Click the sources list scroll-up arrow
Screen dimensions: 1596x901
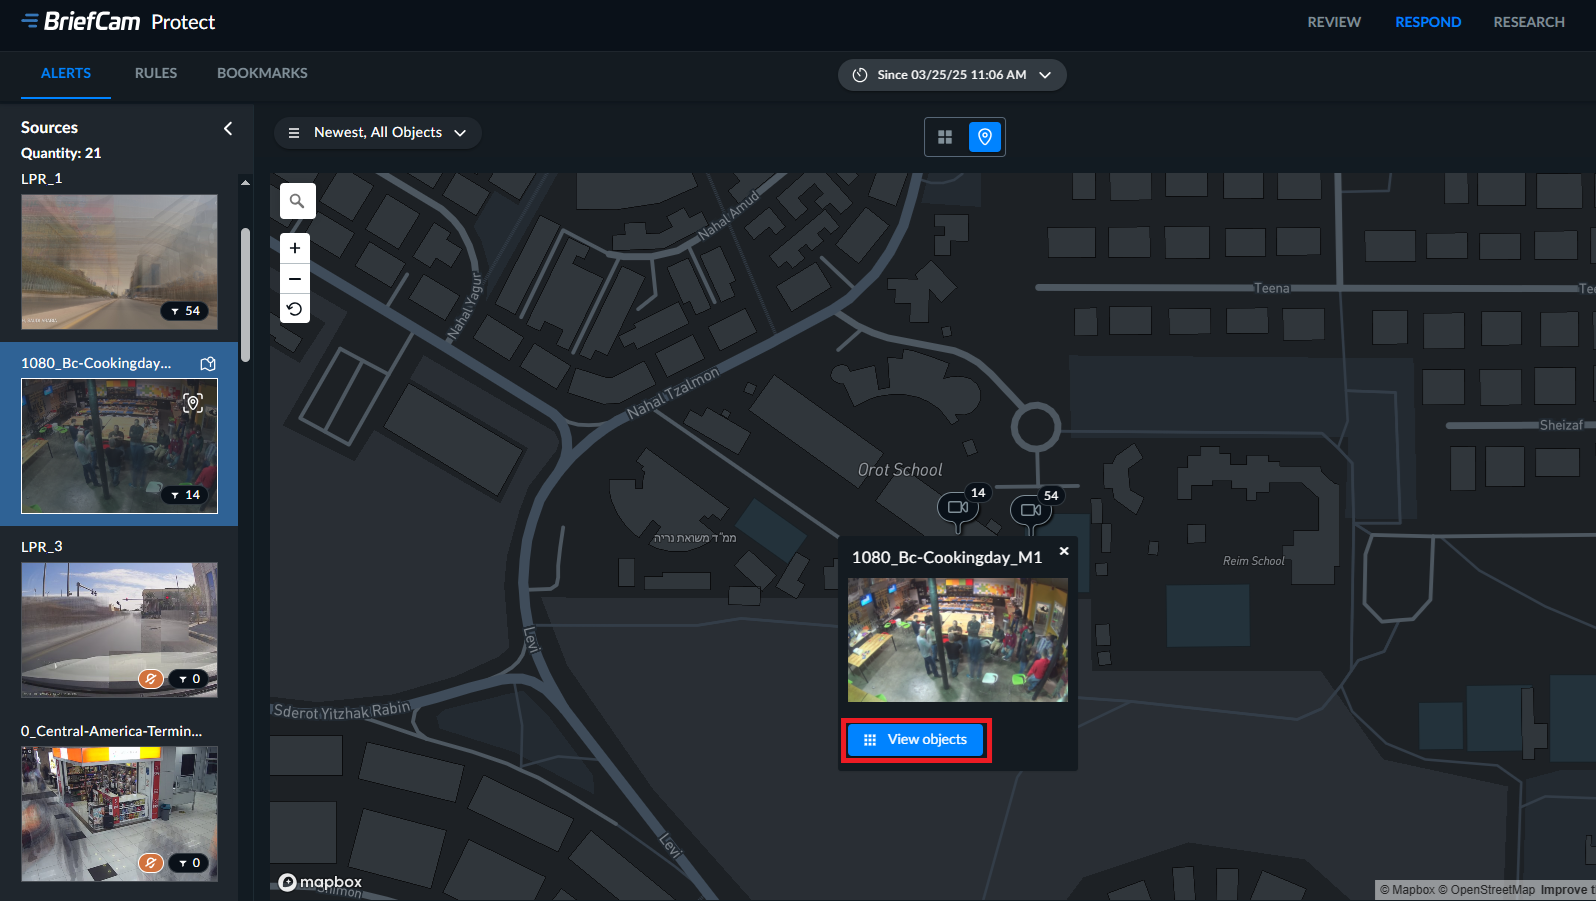[245, 183]
